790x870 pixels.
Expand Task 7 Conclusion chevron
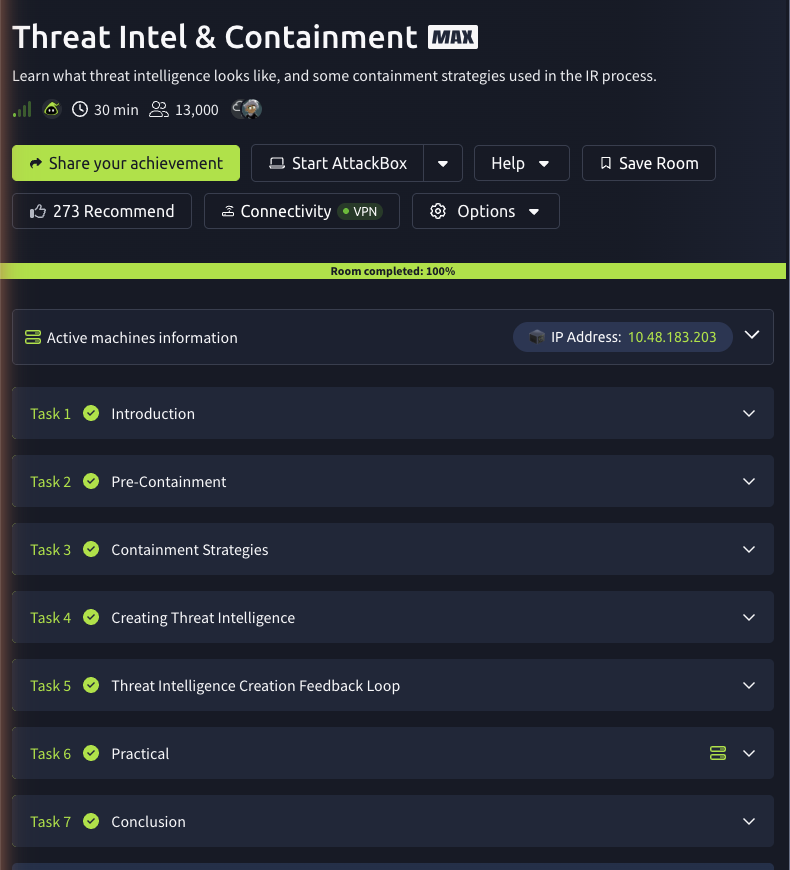(x=749, y=821)
